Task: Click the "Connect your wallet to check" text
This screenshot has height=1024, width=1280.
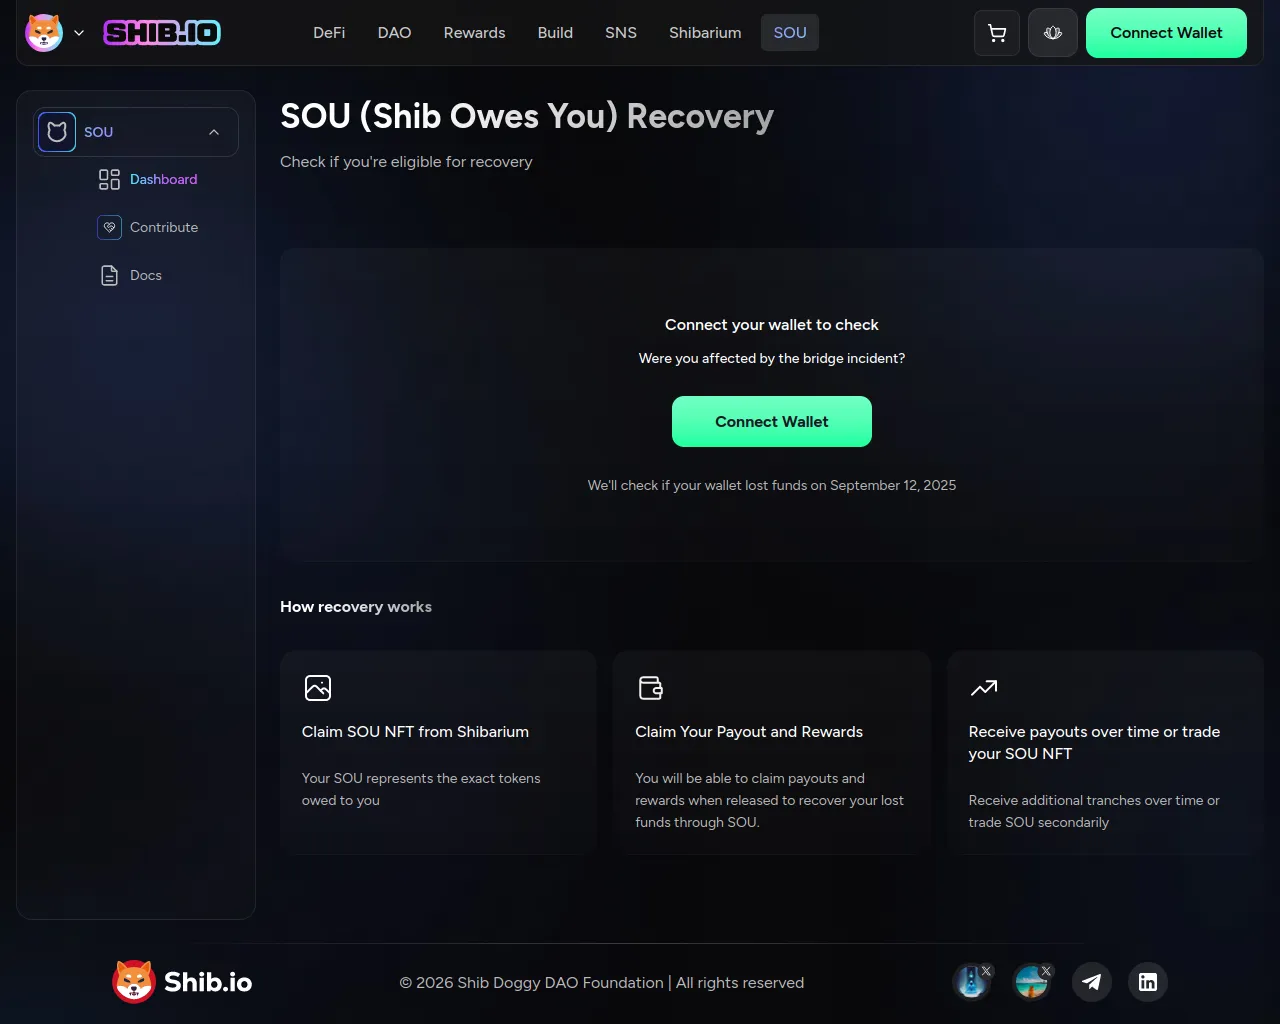Action: click(772, 325)
